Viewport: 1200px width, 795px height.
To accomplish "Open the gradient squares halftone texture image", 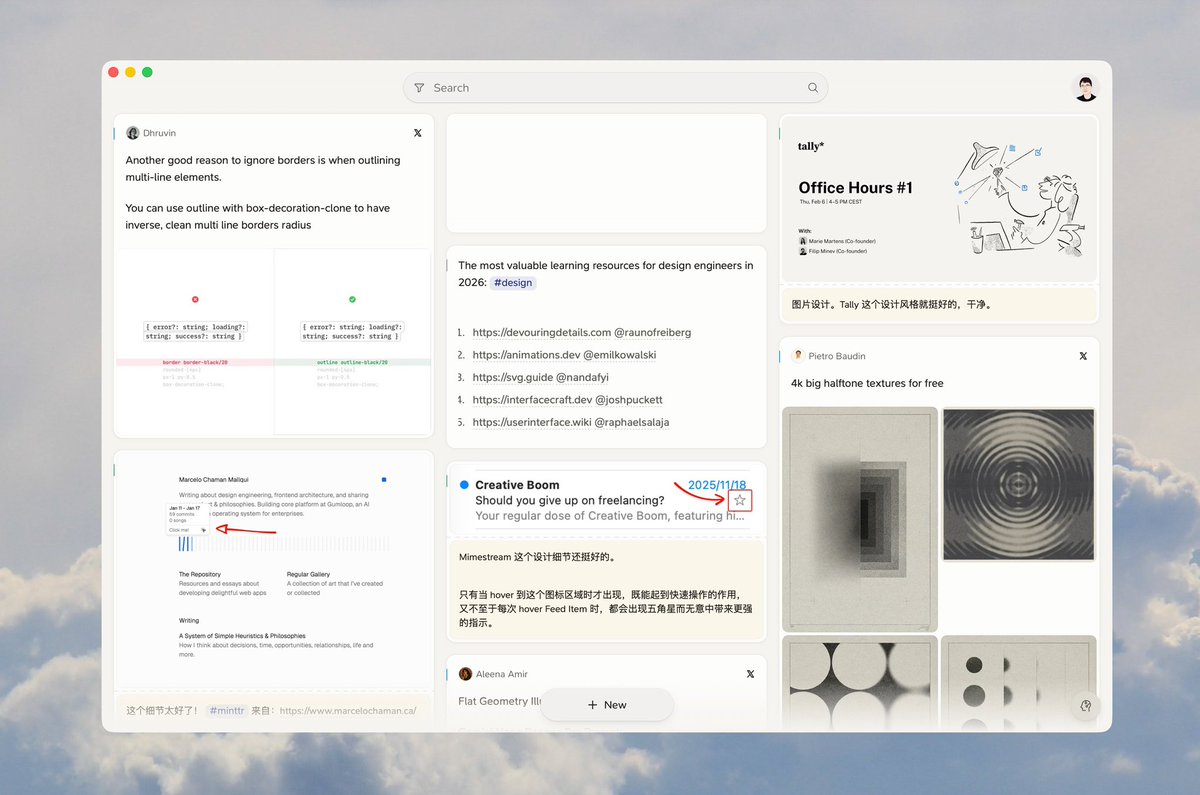I will pyautogui.click(x=860, y=518).
